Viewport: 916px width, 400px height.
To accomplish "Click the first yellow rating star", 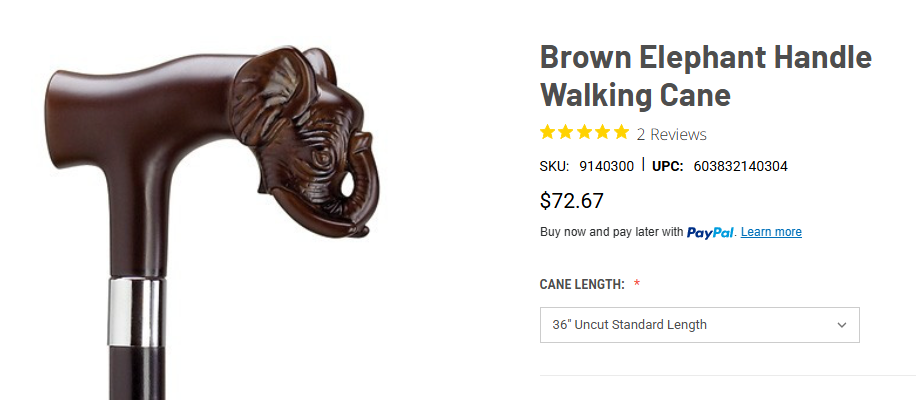I will [x=548, y=132].
